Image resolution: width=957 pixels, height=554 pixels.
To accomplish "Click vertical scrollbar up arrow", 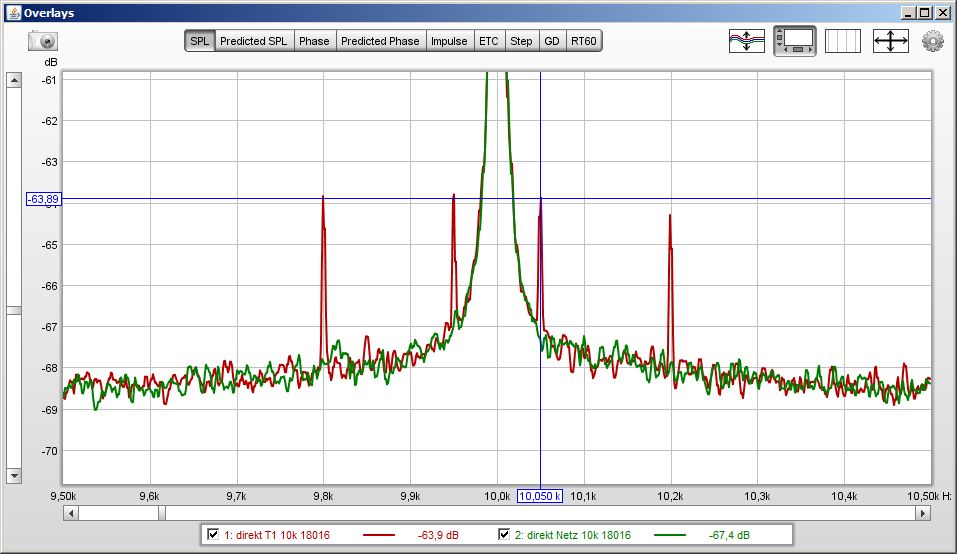I will tap(14, 80).
